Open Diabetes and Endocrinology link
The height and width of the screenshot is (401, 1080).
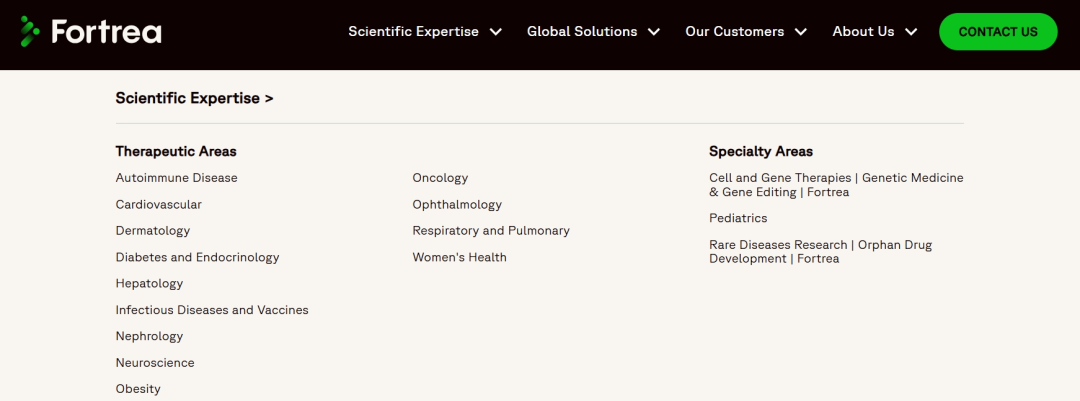(197, 257)
